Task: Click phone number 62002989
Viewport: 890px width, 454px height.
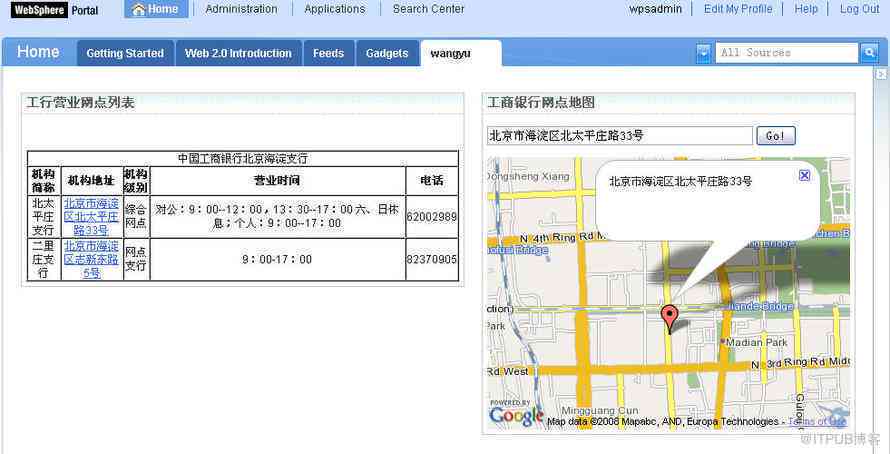Action: pyautogui.click(x=432, y=217)
